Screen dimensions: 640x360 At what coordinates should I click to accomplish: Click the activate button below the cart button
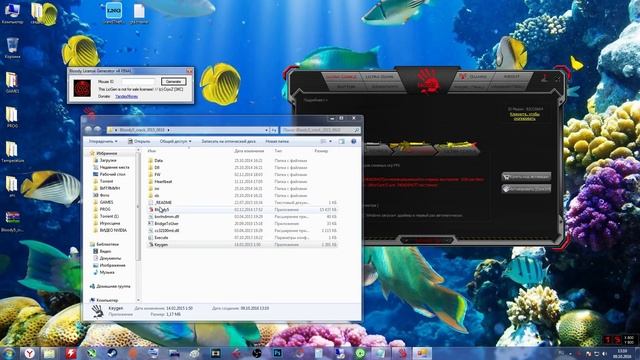click(x=526, y=189)
